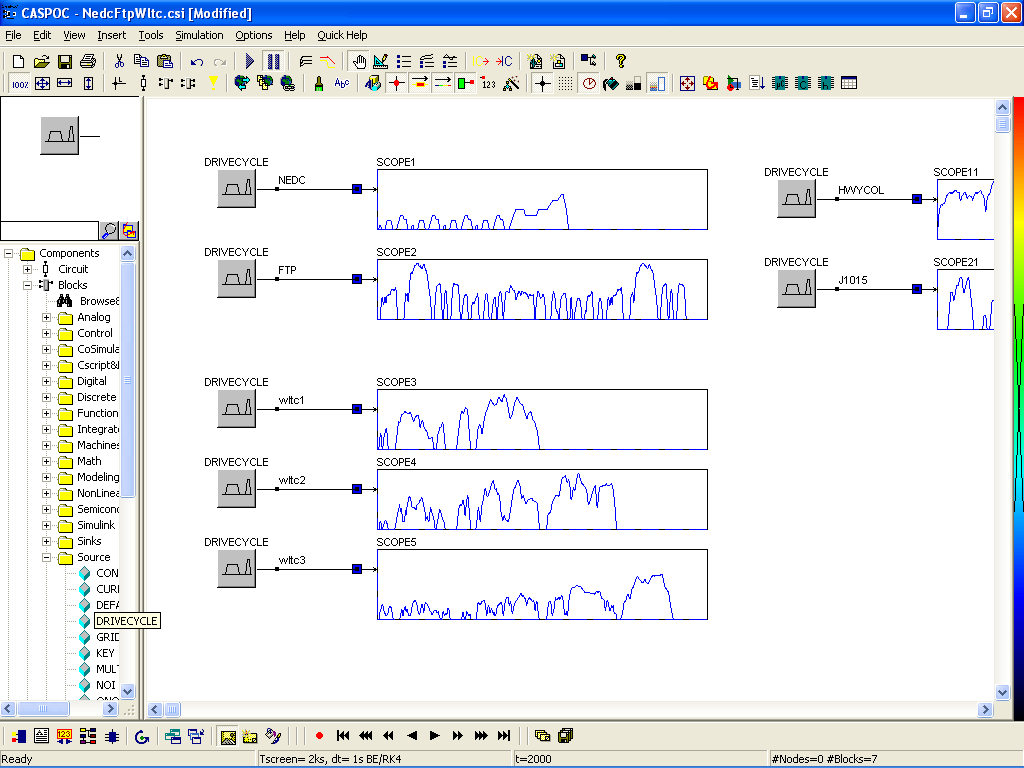Select the Abc text label tool
Screen dimensions: 1024x768
342,84
